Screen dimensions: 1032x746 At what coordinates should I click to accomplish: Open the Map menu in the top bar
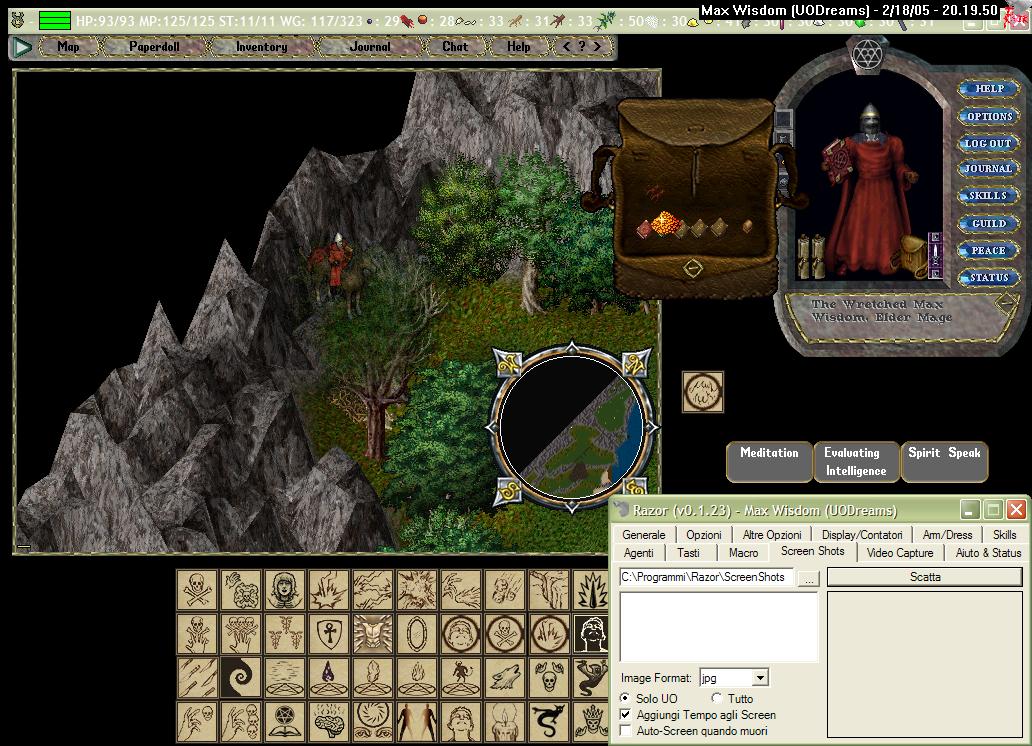68,46
